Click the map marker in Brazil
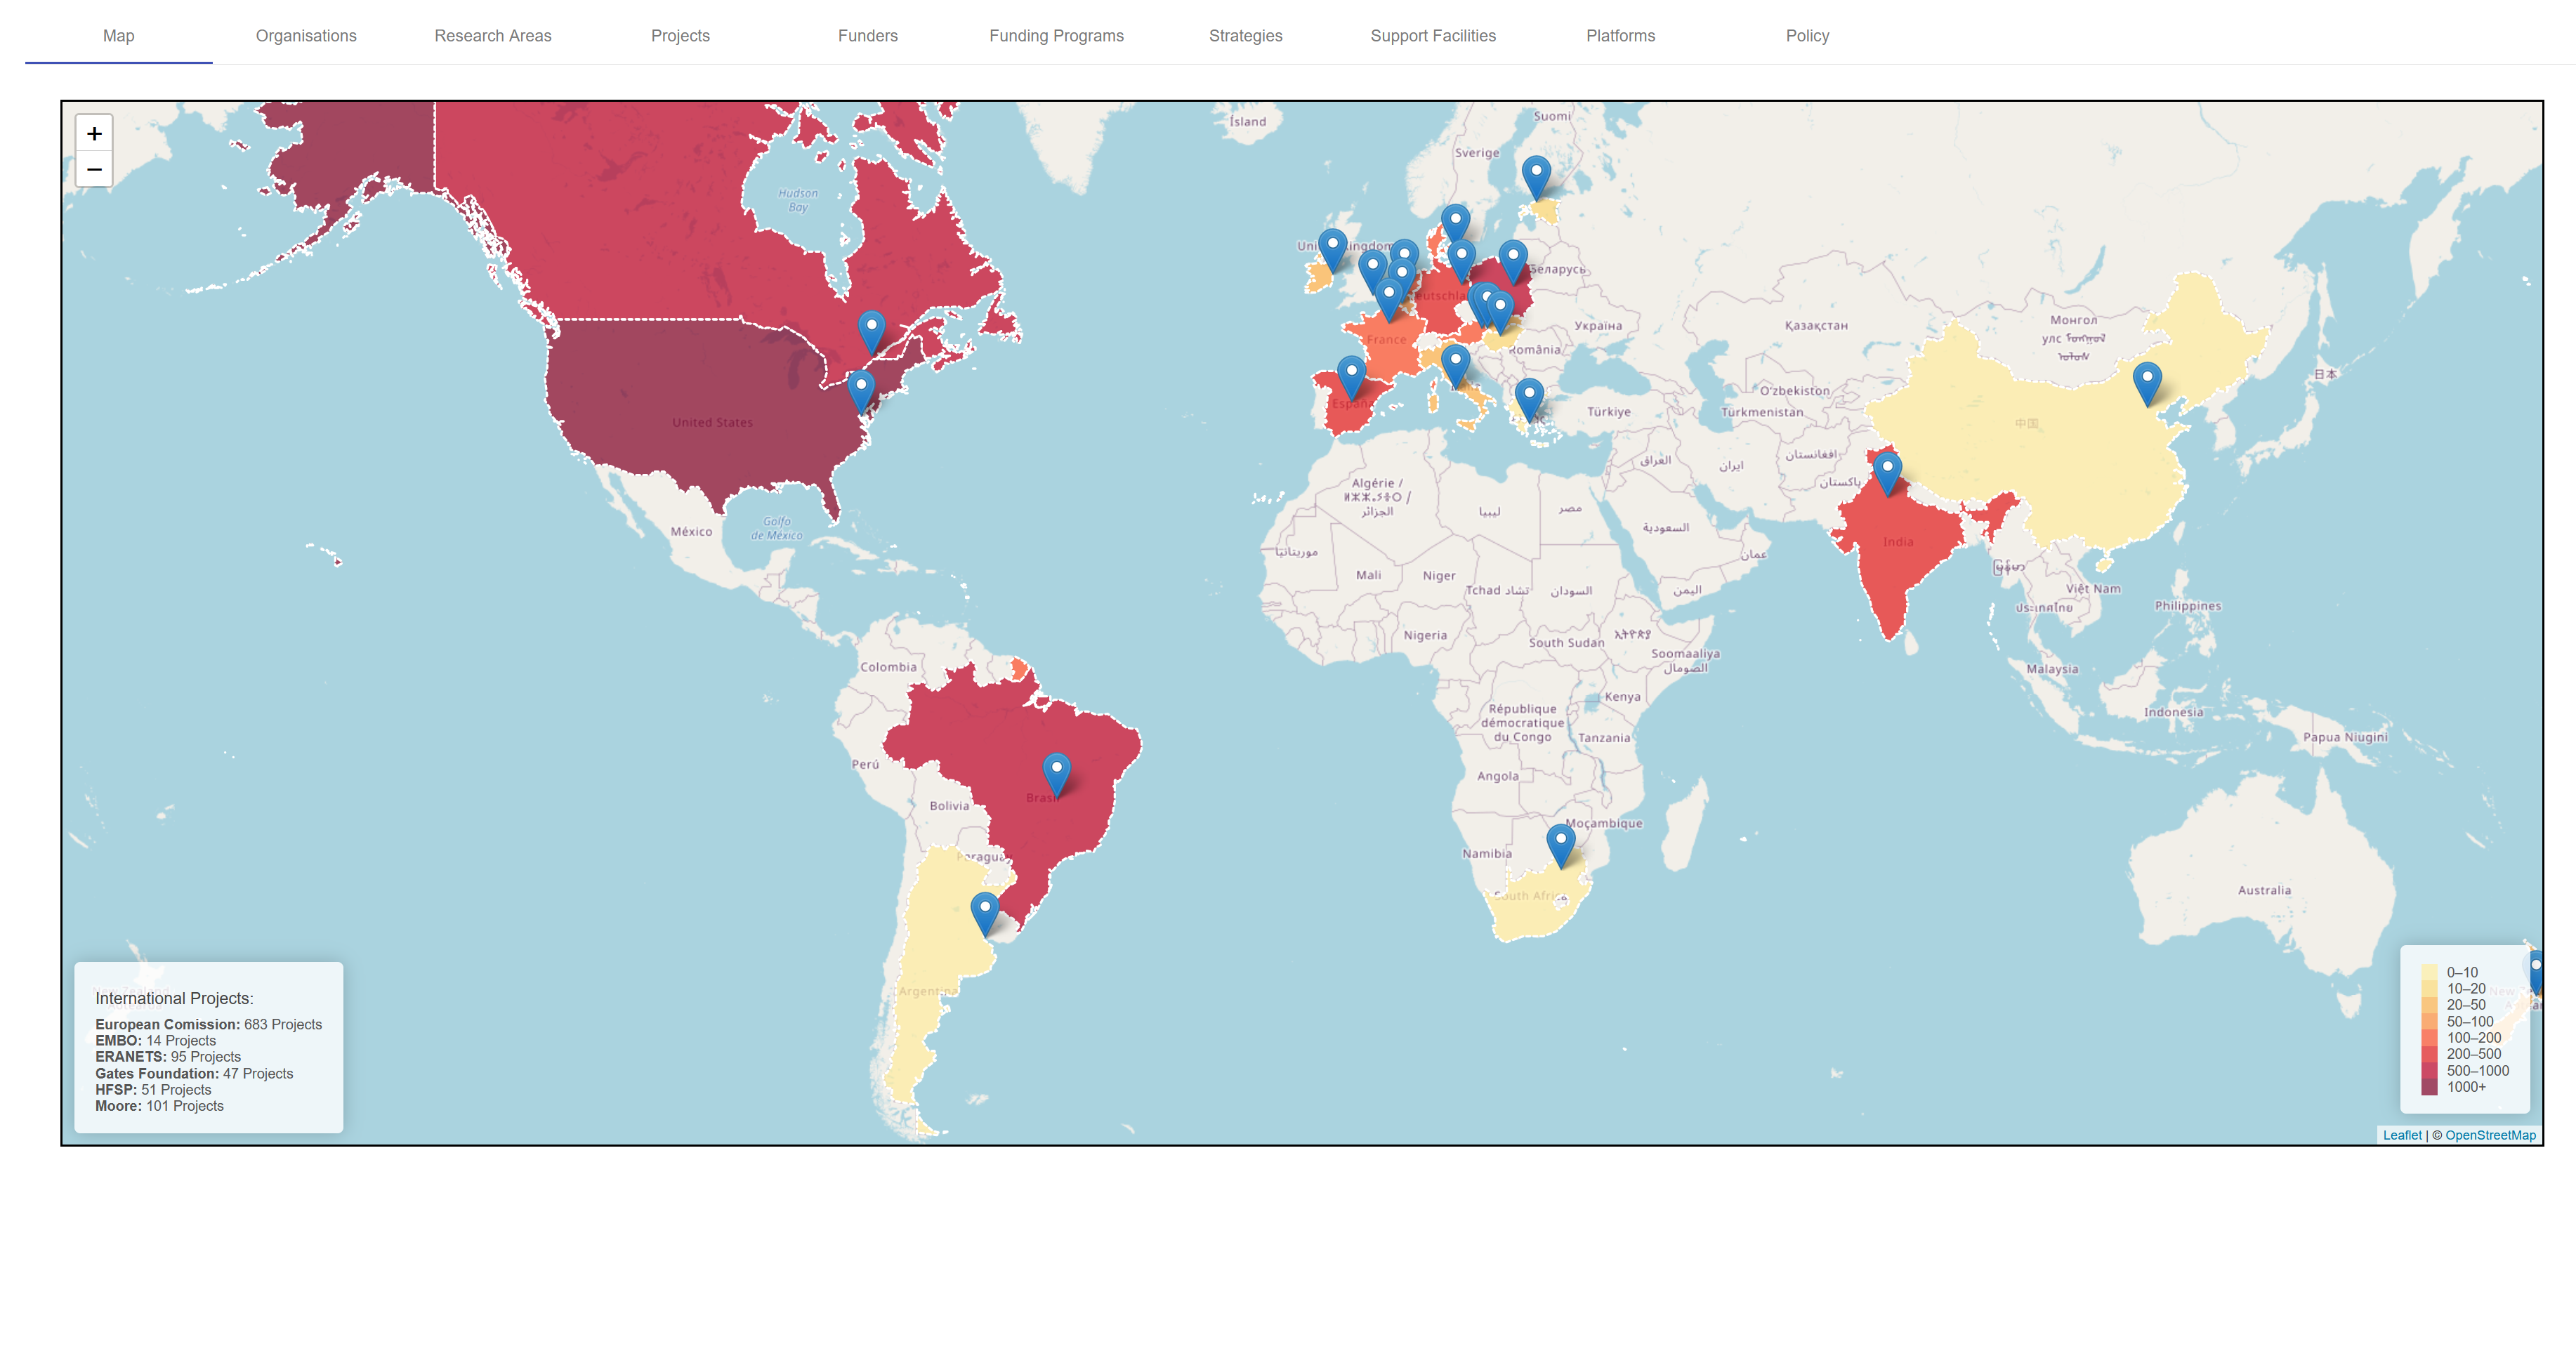 click(1056, 772)
